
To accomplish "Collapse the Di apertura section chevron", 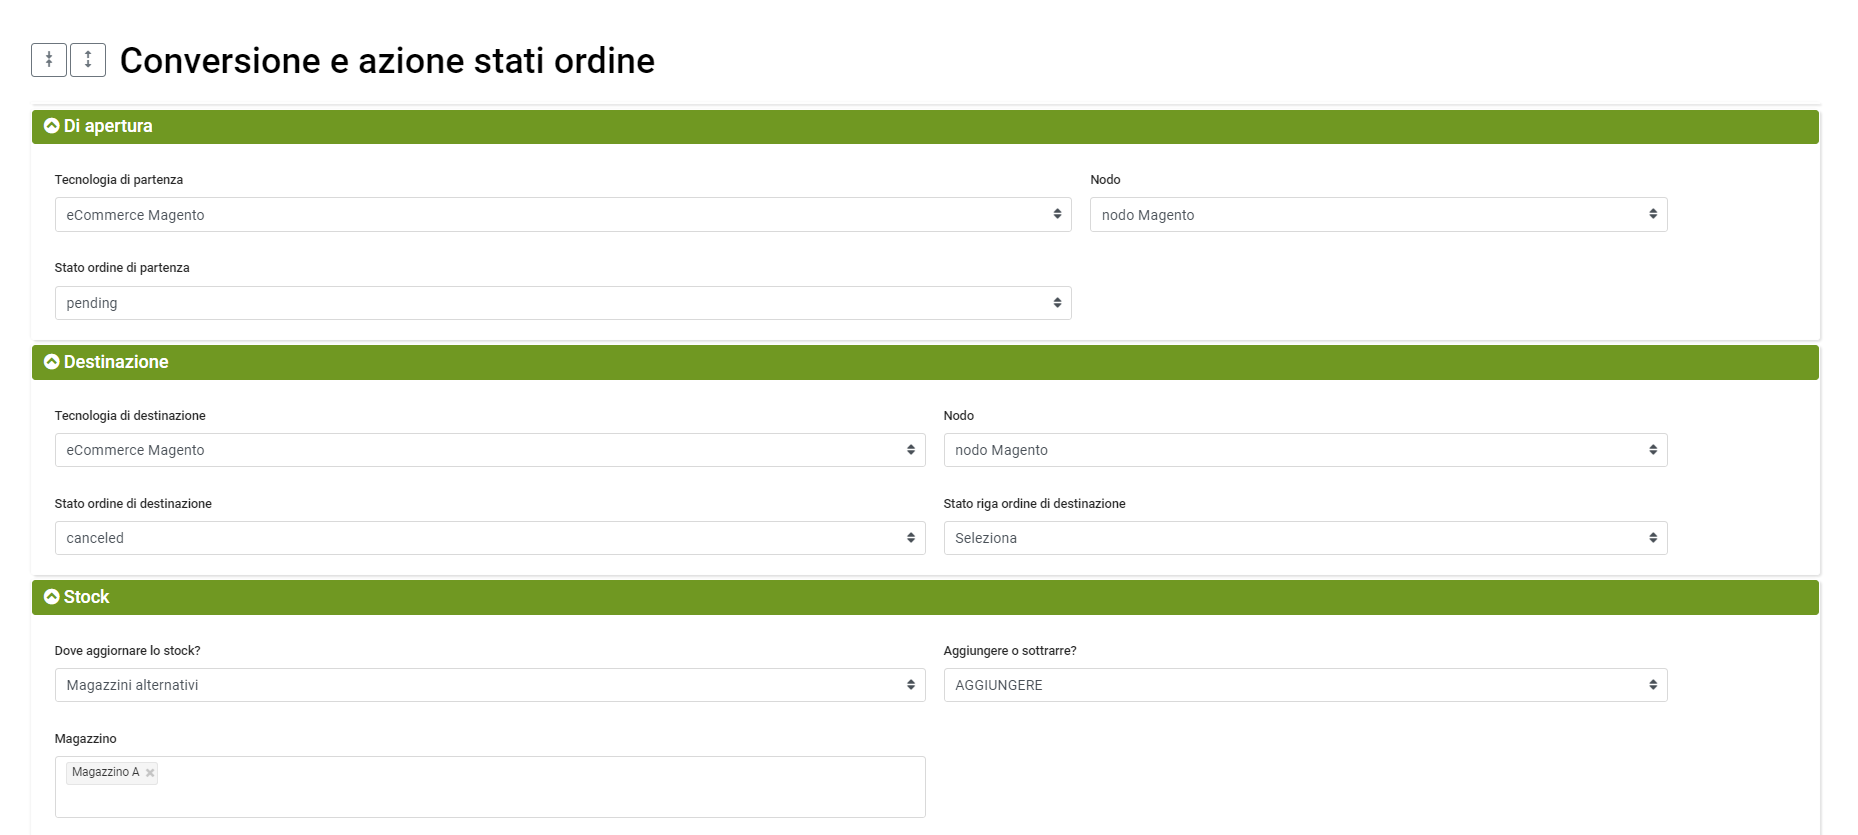I will coord(52,126).
